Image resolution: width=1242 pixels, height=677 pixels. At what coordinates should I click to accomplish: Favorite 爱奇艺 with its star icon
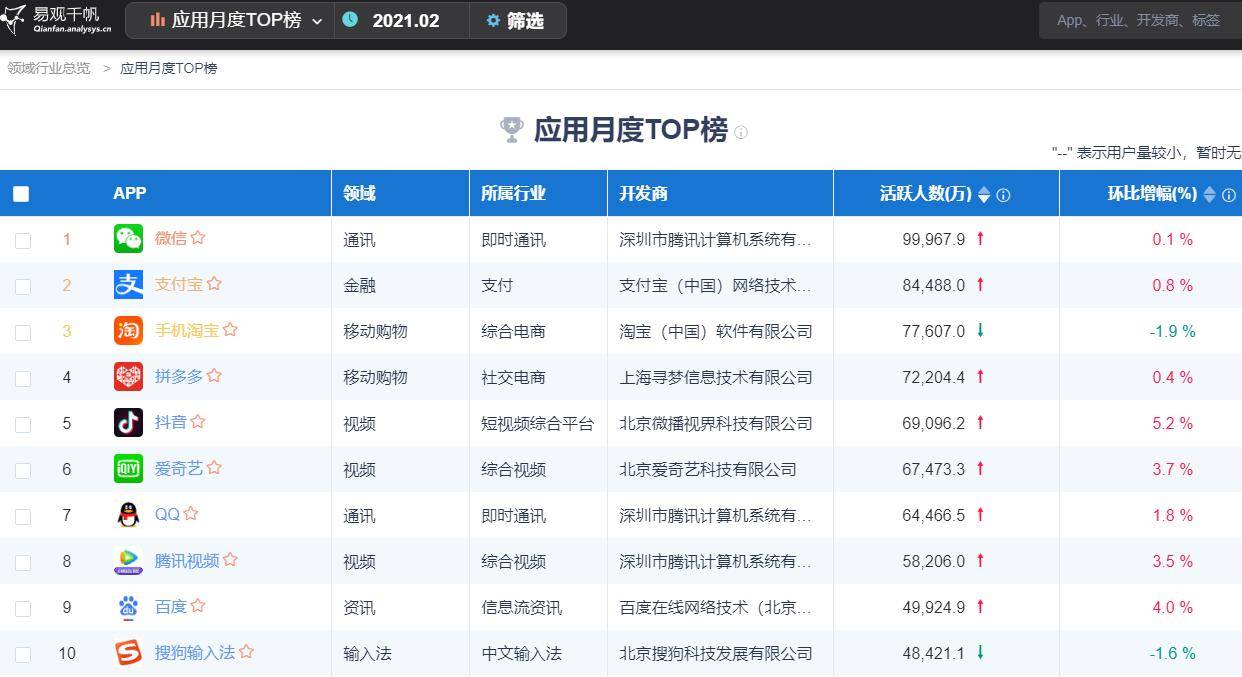[214, 468]
